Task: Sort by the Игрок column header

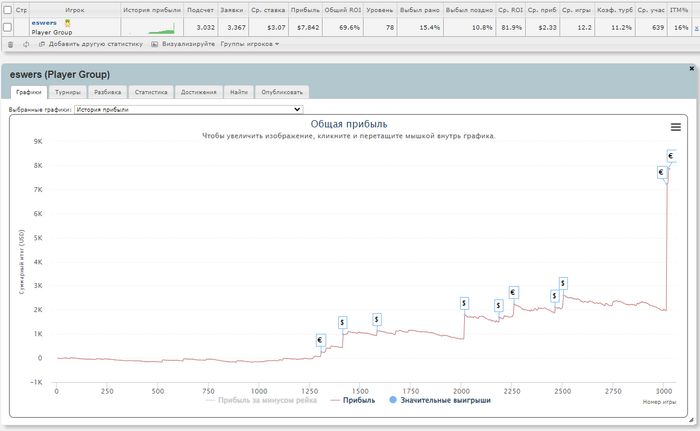Action: [75, 10]
